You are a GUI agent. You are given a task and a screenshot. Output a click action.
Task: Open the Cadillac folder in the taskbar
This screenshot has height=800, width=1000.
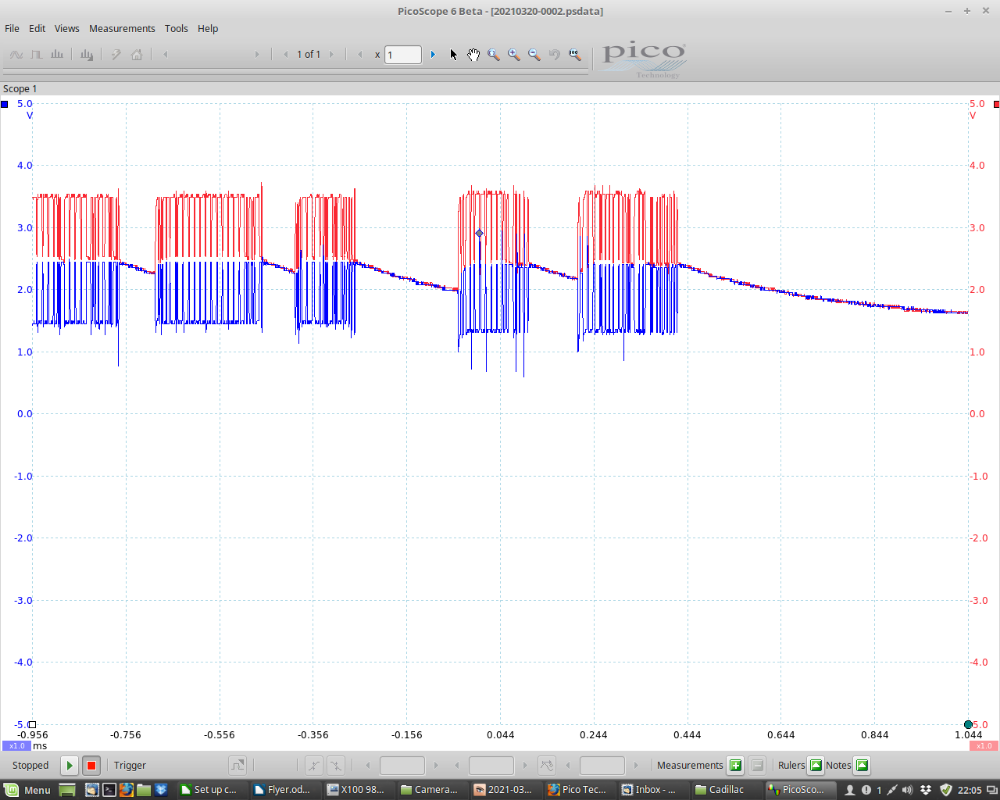(x=719, y=790)
